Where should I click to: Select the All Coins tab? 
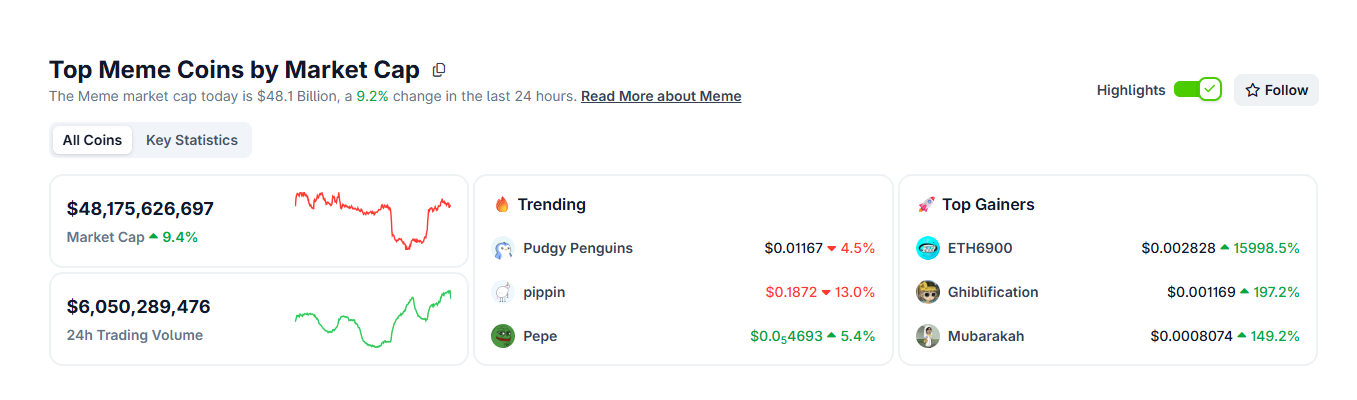pos(92,140)
